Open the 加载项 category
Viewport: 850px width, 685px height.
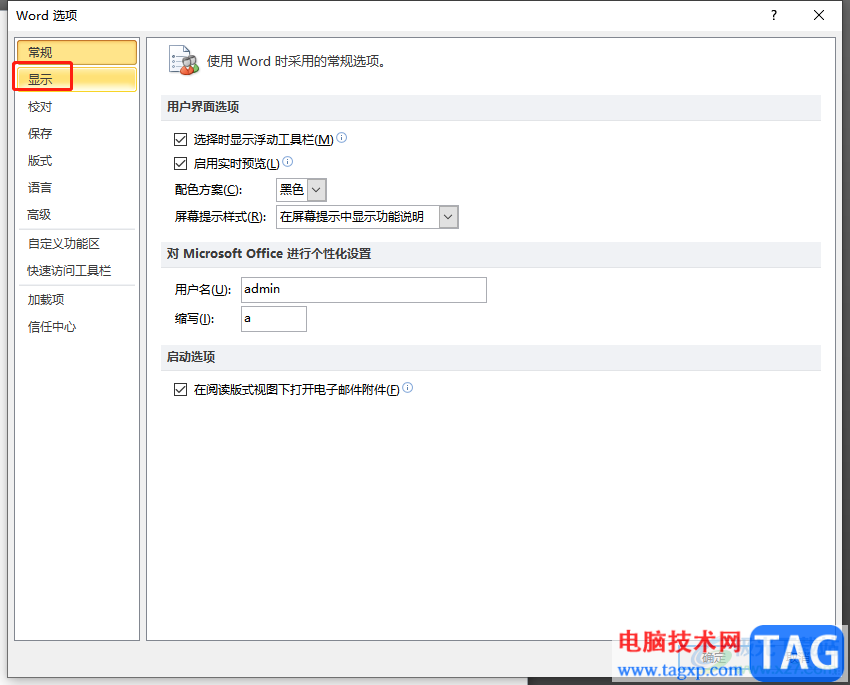coord(46,299)
